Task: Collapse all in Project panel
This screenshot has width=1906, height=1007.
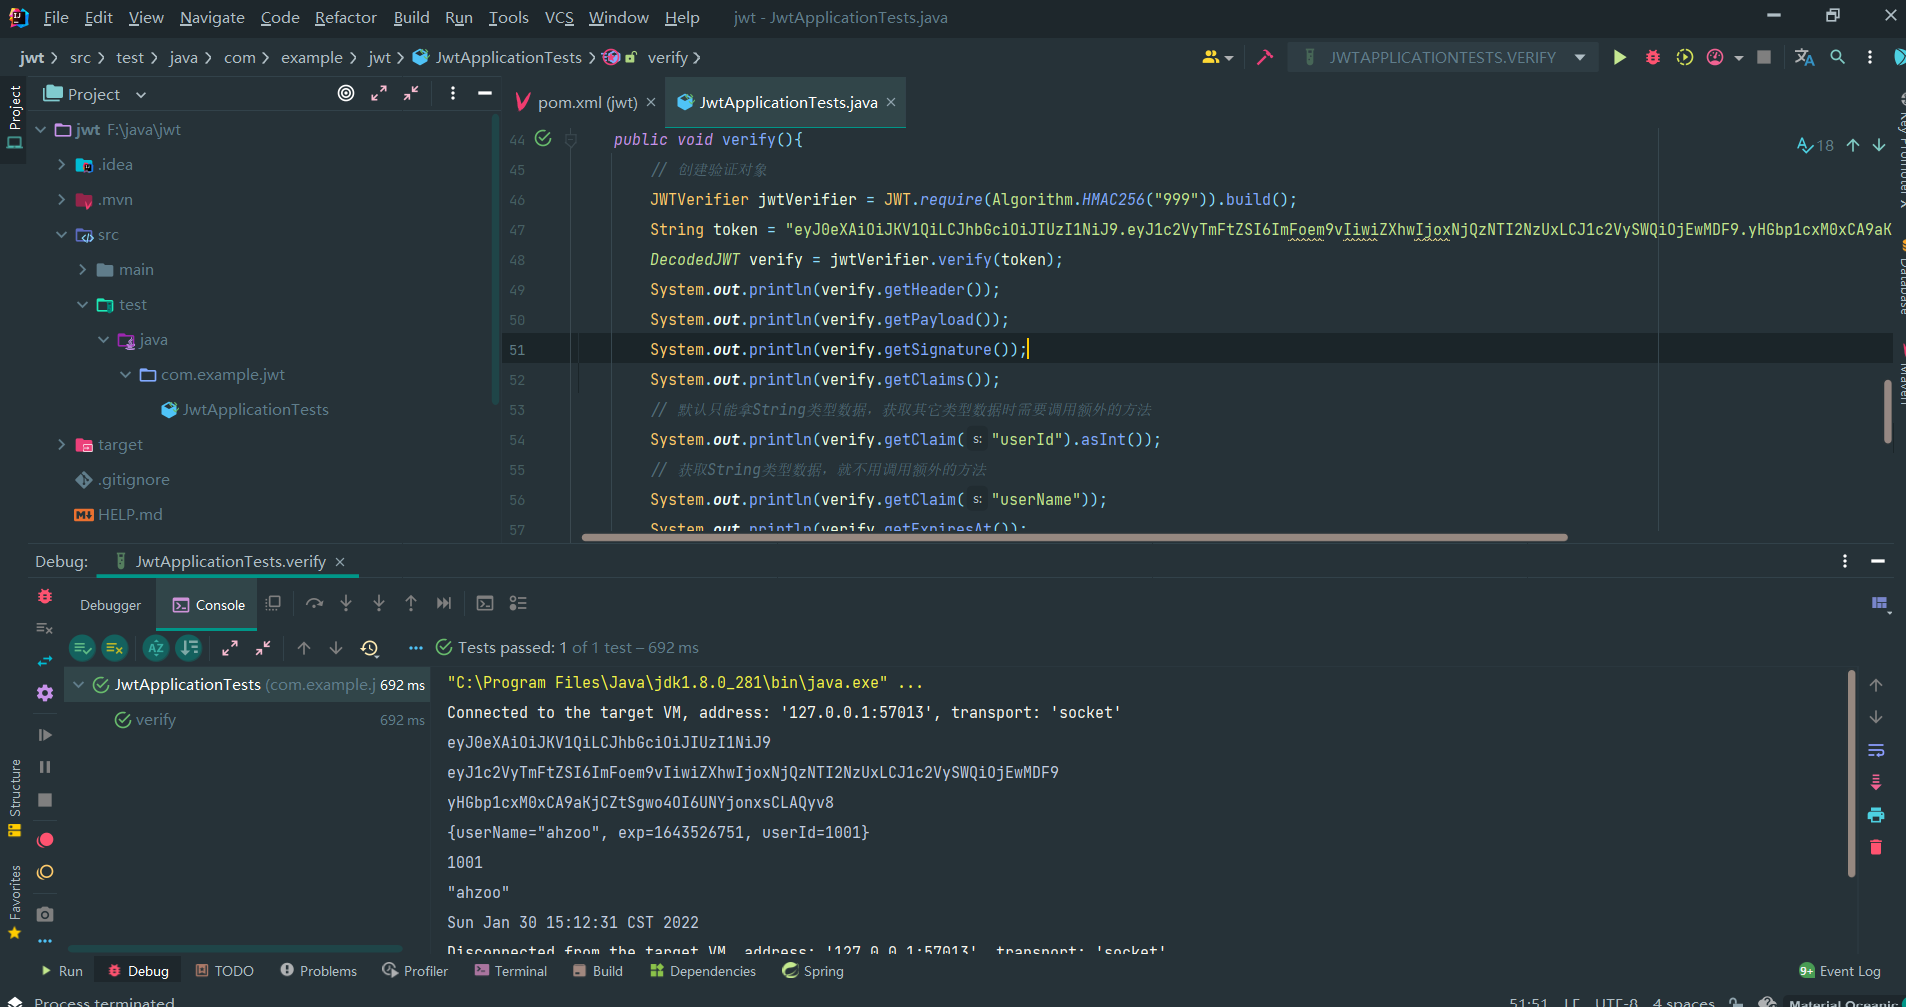Action: click(411, 93)
